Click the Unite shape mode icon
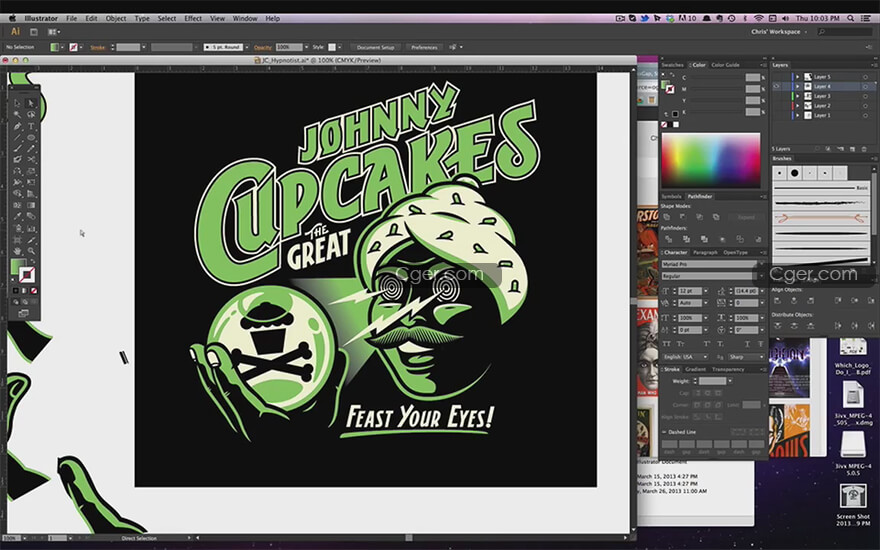The image size is (880, 550). pos(666,217)
